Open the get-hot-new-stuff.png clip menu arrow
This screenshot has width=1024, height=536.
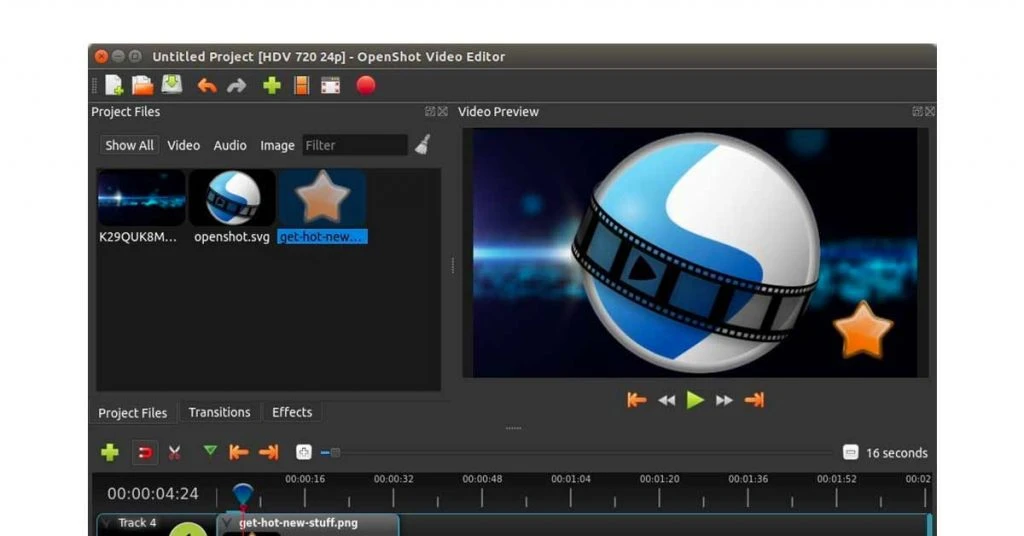click(x=228, y=523)
